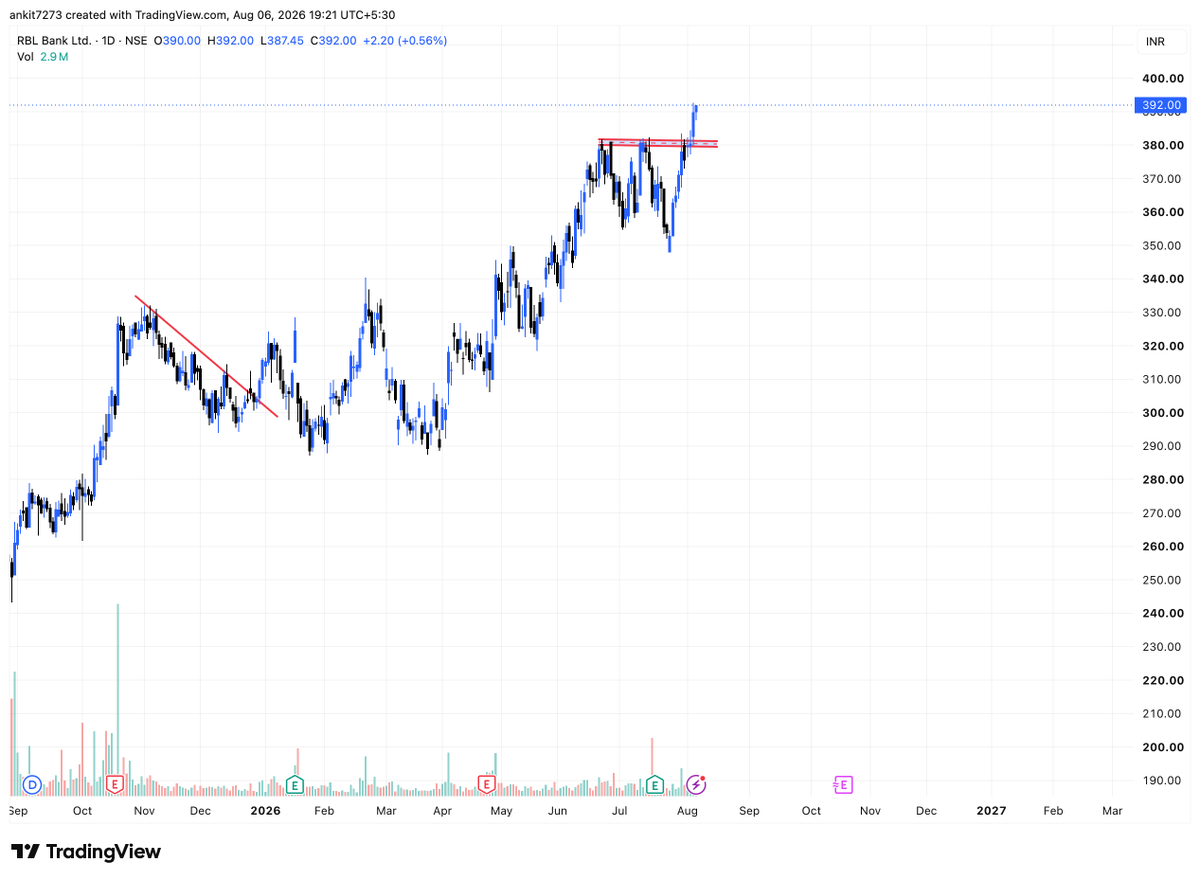The height and width of the screenshot is (880, 1200).
Task: Click the TradingView logo
Action: tap(87, 851)
